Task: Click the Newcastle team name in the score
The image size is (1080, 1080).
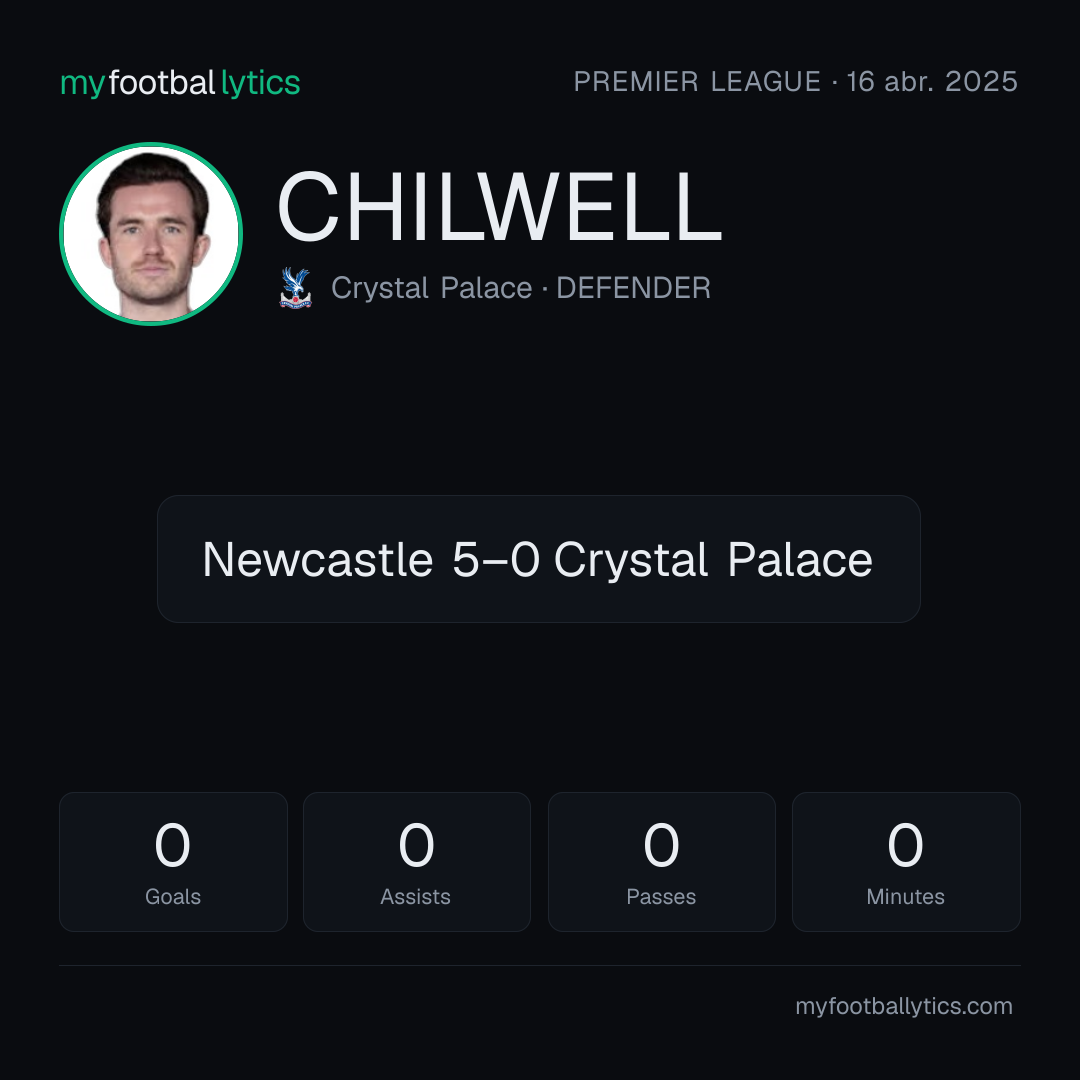Action: (318, 559)
